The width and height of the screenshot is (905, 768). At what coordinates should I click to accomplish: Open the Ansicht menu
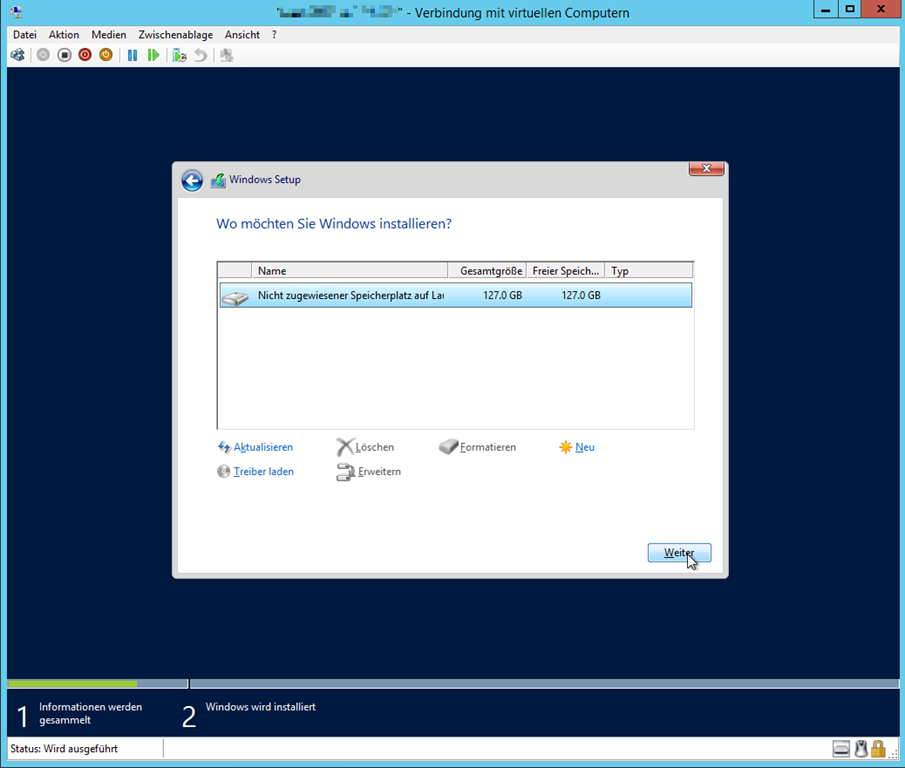(242, 35)
